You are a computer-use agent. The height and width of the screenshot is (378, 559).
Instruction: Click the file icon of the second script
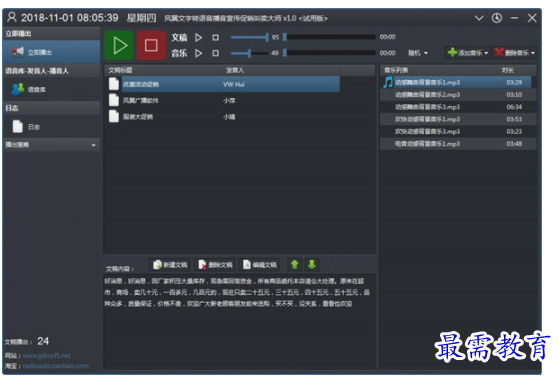pos(114,100)
